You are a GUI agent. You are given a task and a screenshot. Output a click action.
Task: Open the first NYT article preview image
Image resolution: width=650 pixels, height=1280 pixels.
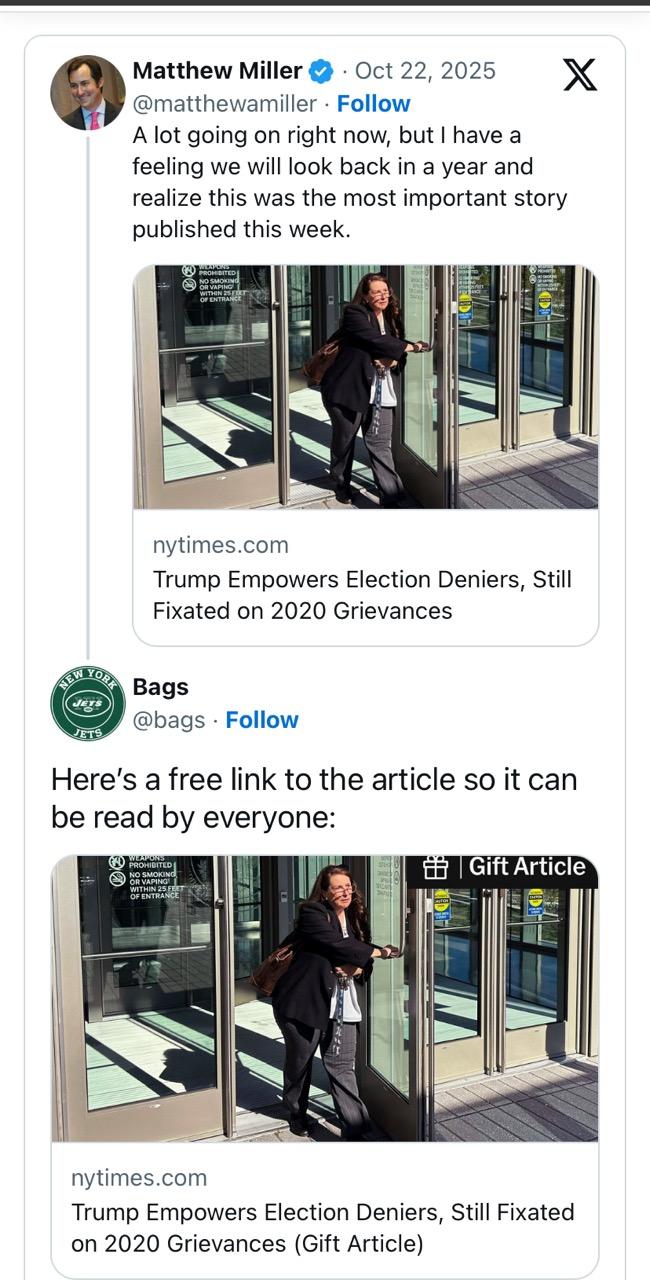(365, 387)
